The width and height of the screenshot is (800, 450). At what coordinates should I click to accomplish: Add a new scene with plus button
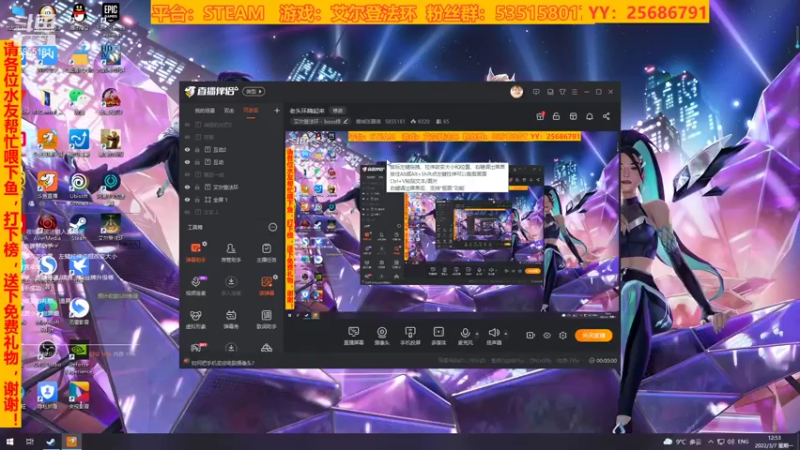(277, 110)
